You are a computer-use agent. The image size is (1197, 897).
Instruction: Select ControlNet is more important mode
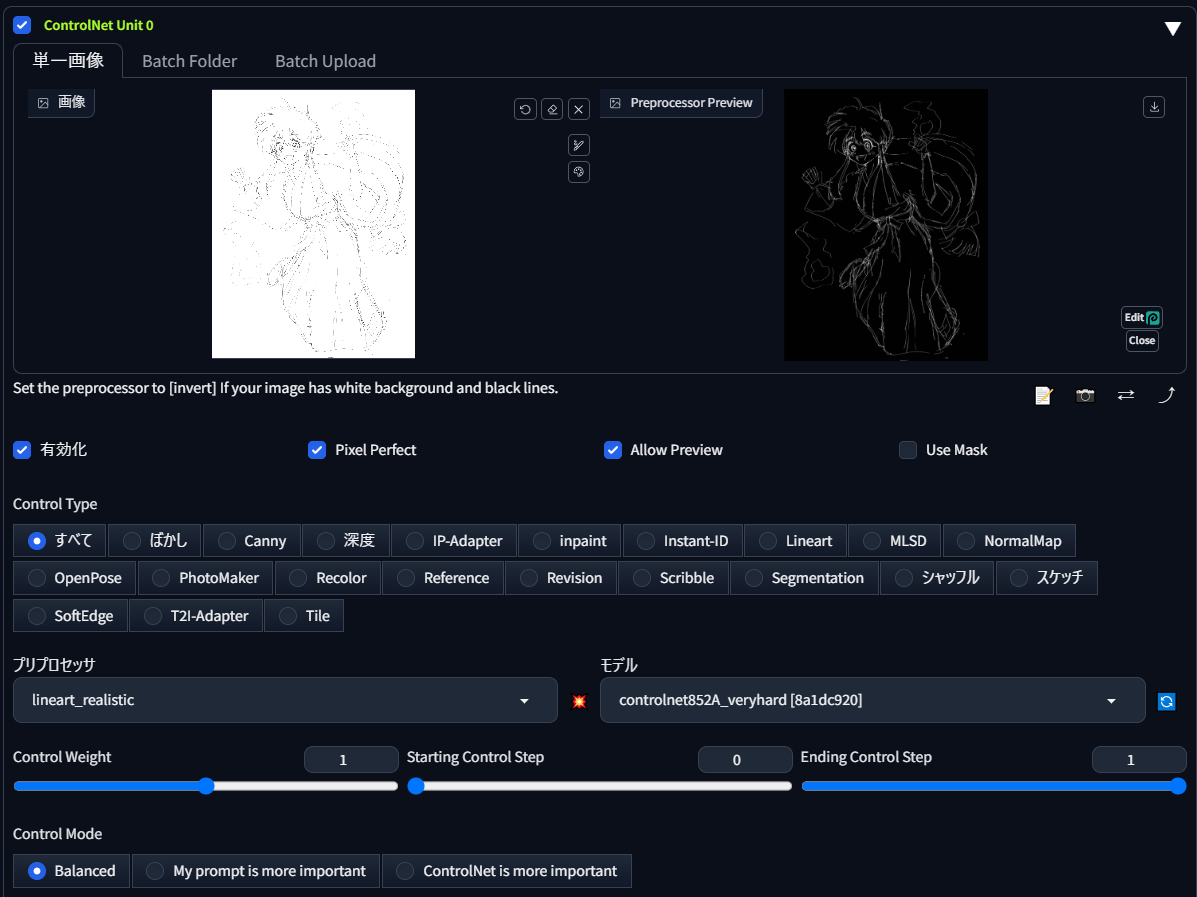pos(507,871)
